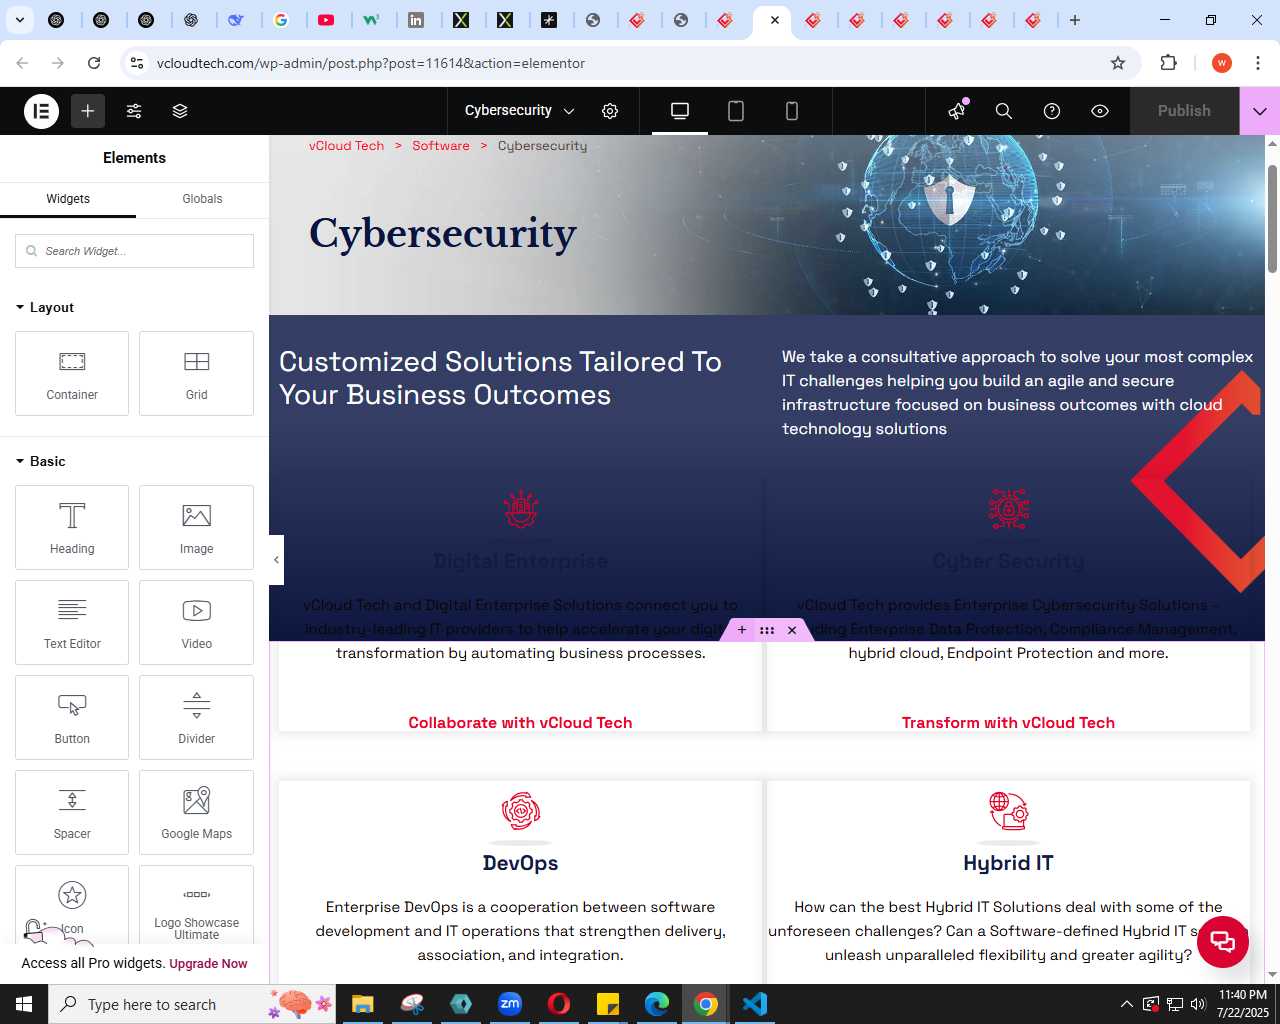Click the Add Element plus button
Screen dimensions: 1280x1024
88,111
